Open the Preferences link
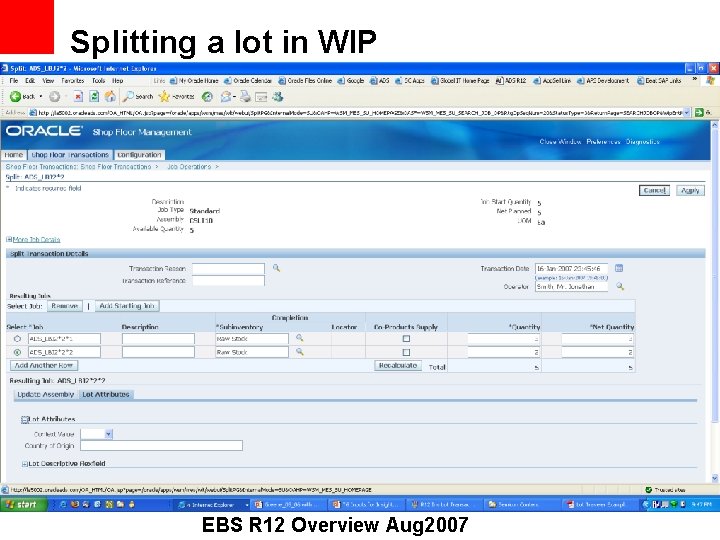Screen dimensions: 720x540 (603, 141)
